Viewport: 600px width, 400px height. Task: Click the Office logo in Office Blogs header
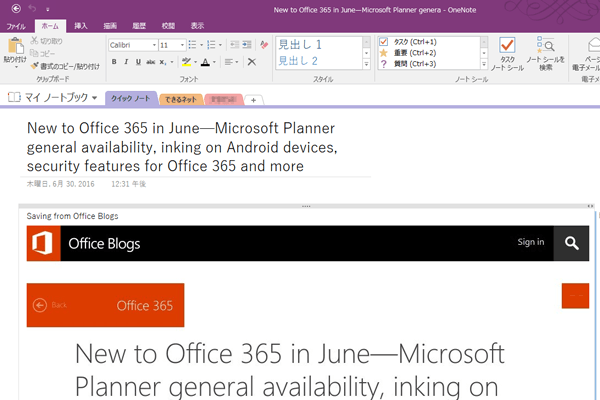click(x=43, y=243)
